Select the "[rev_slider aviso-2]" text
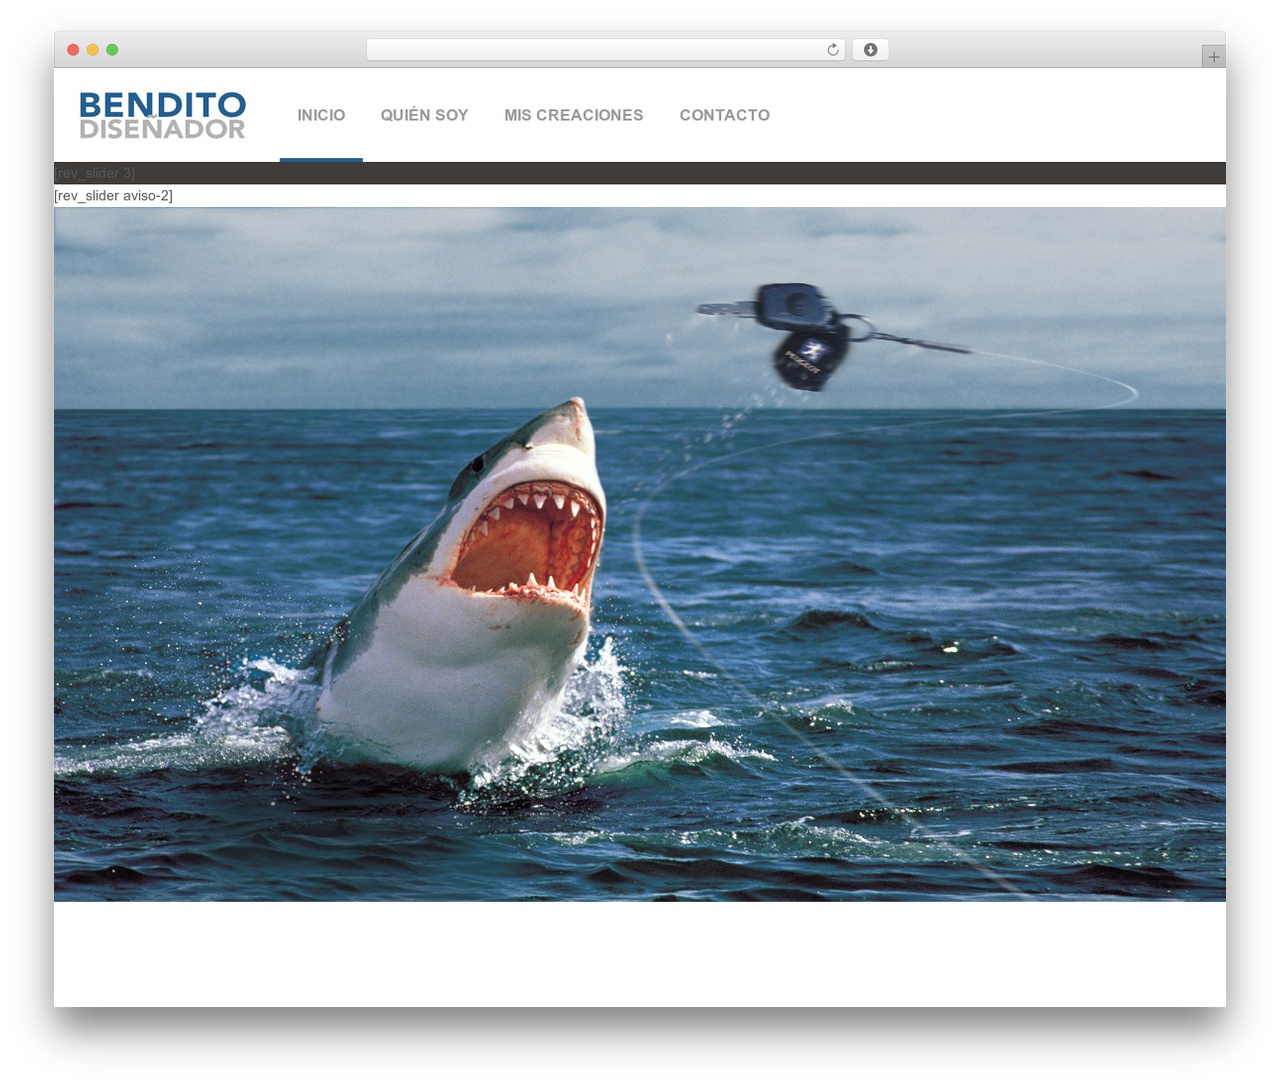1280x1084 pixels. point(114,196)
